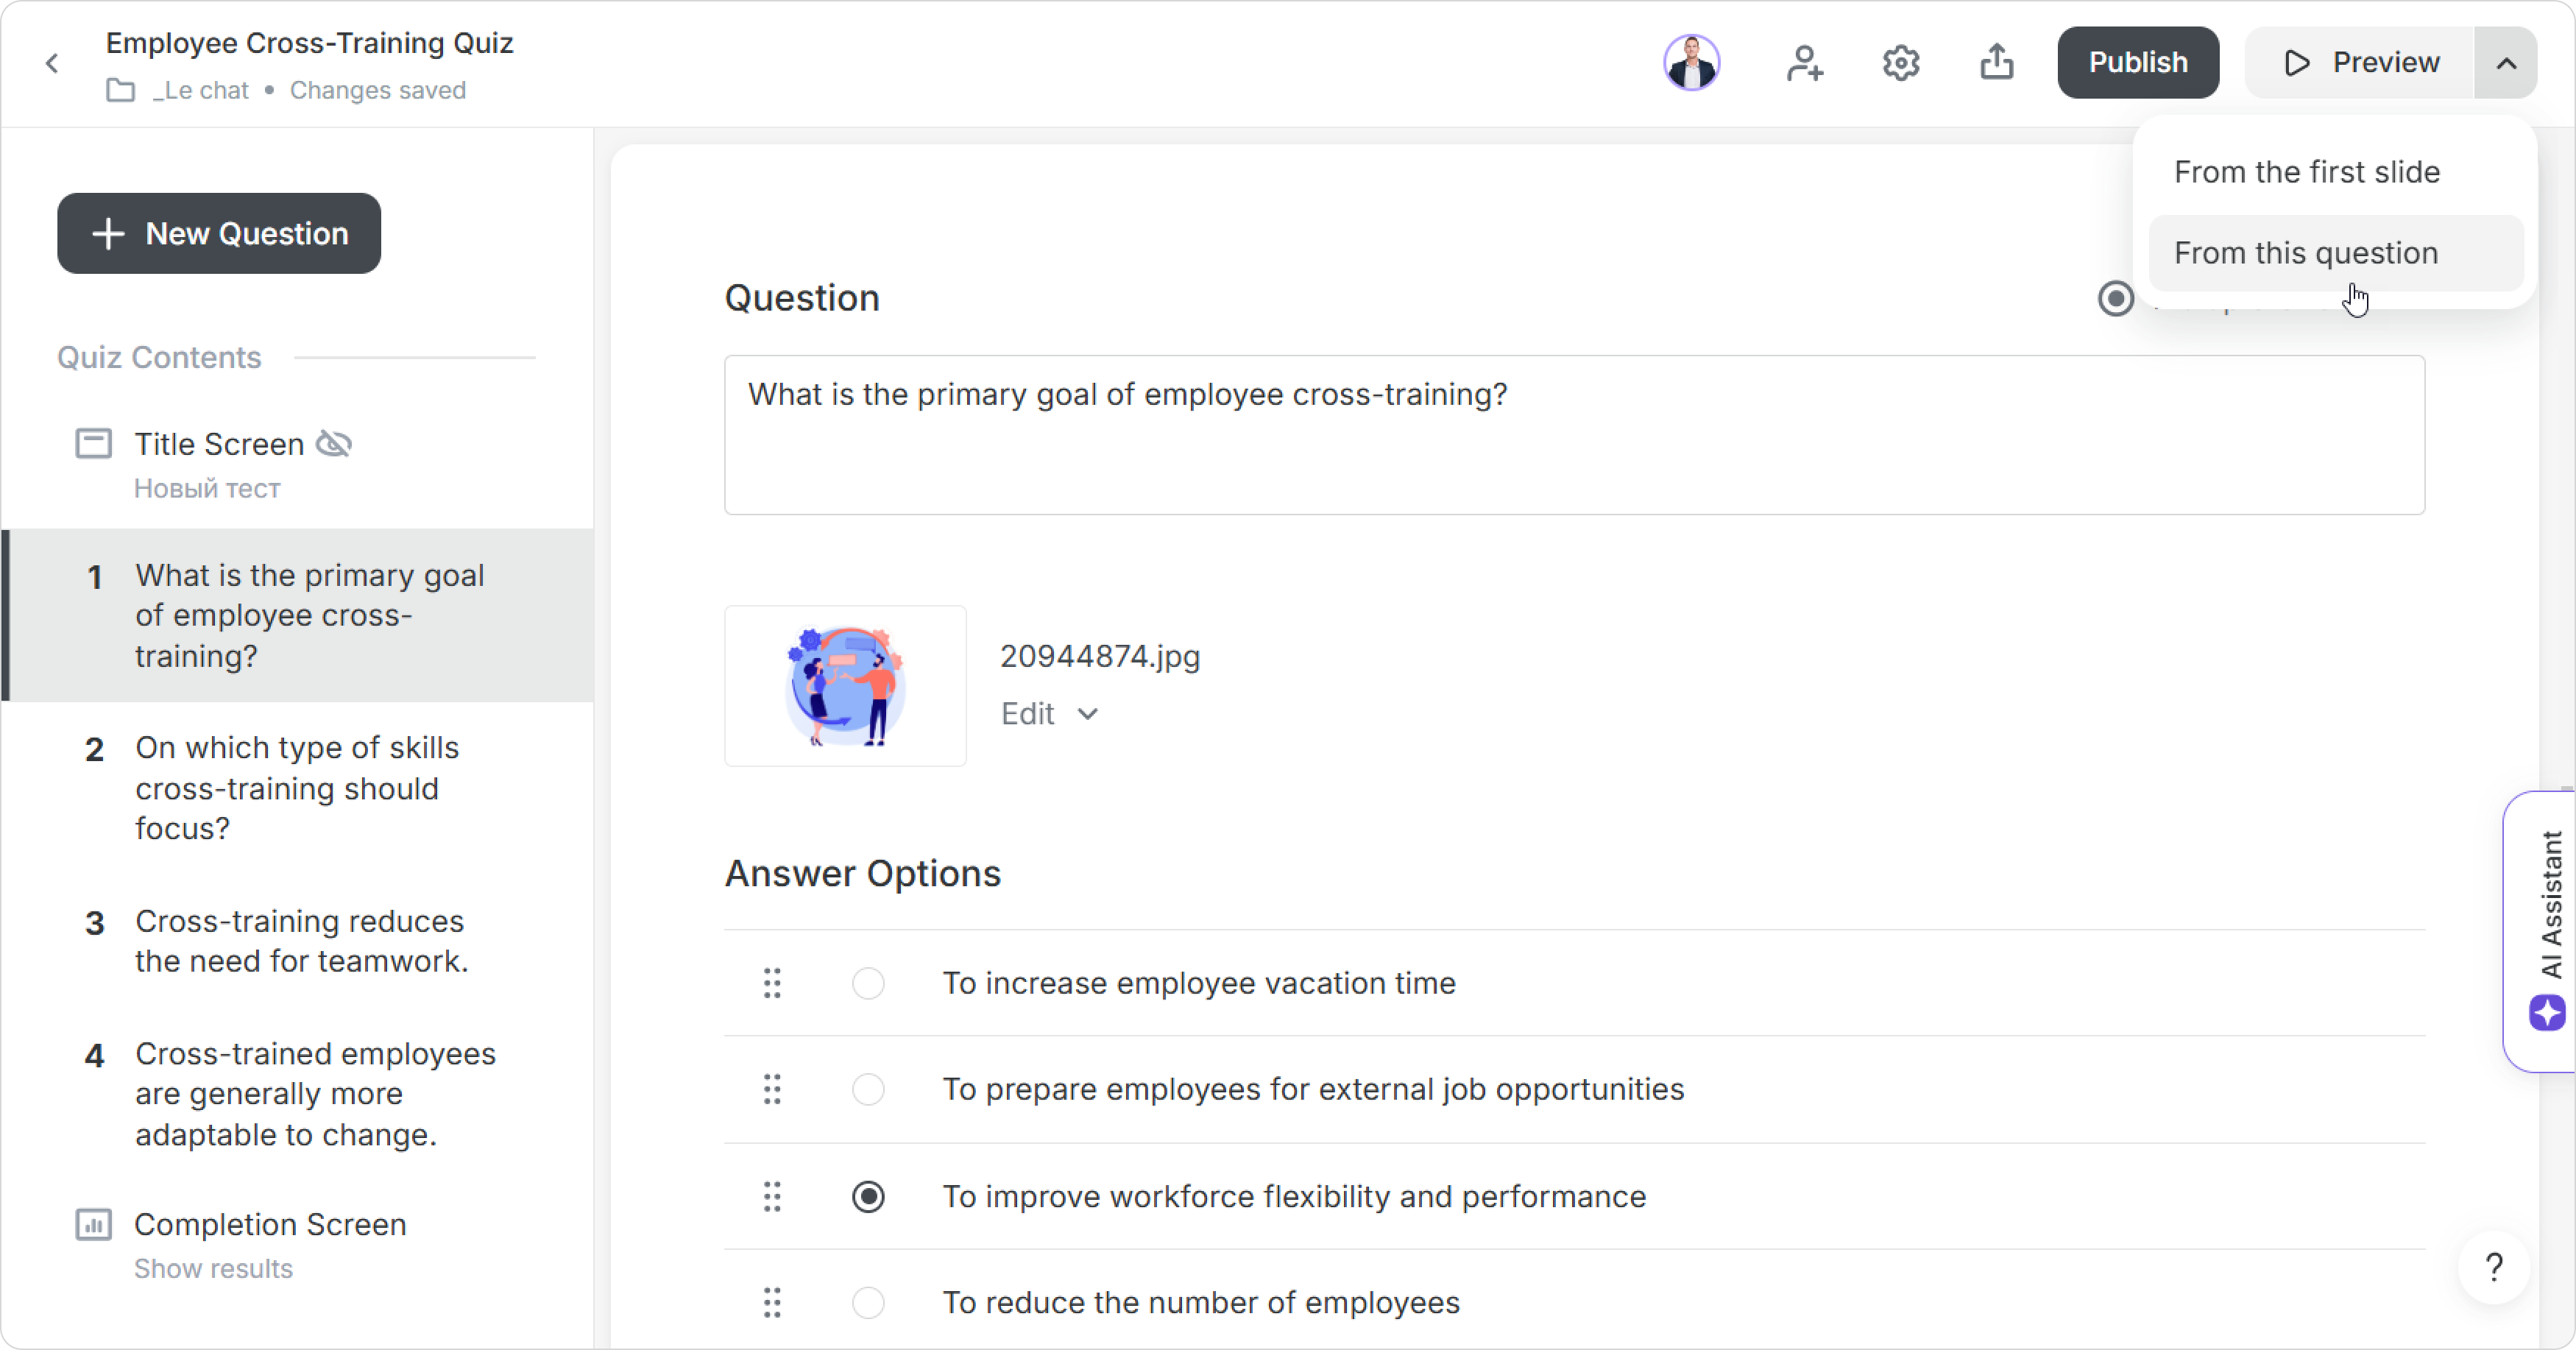Add a New Question
Image resolution: width=2576 pixels, height=1350 pixels.
pos(219,234)
